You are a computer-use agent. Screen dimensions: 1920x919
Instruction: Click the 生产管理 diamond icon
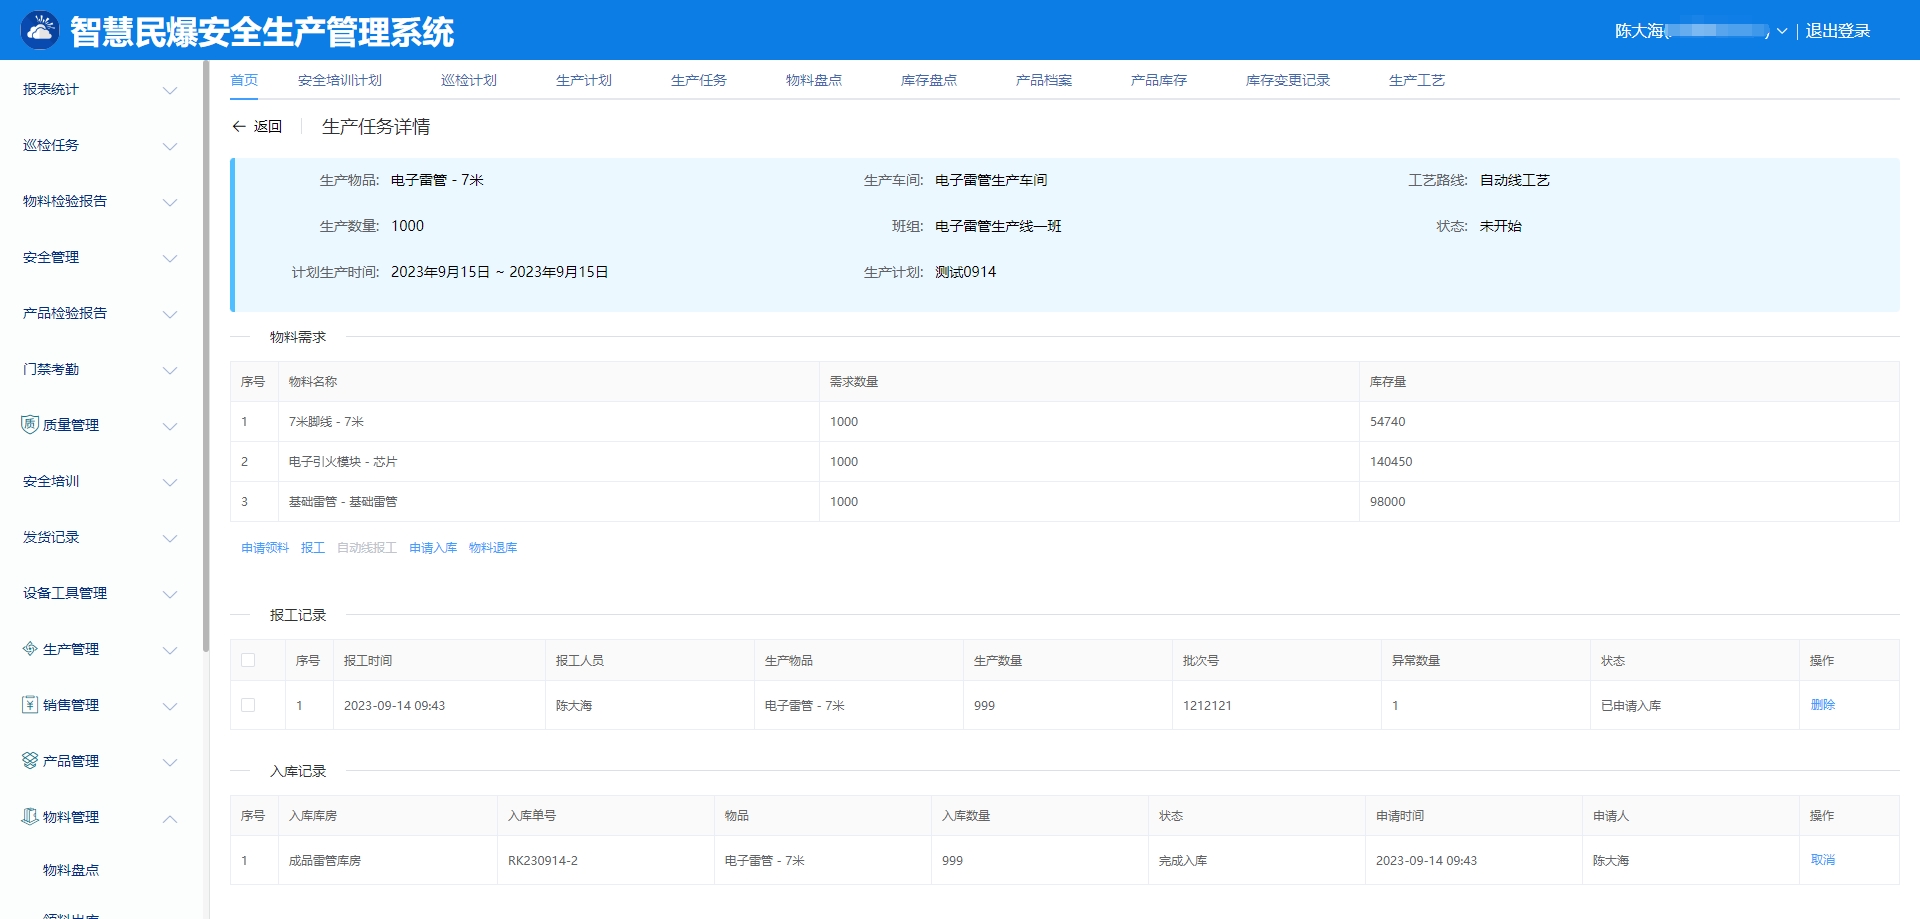pos(30,649)
